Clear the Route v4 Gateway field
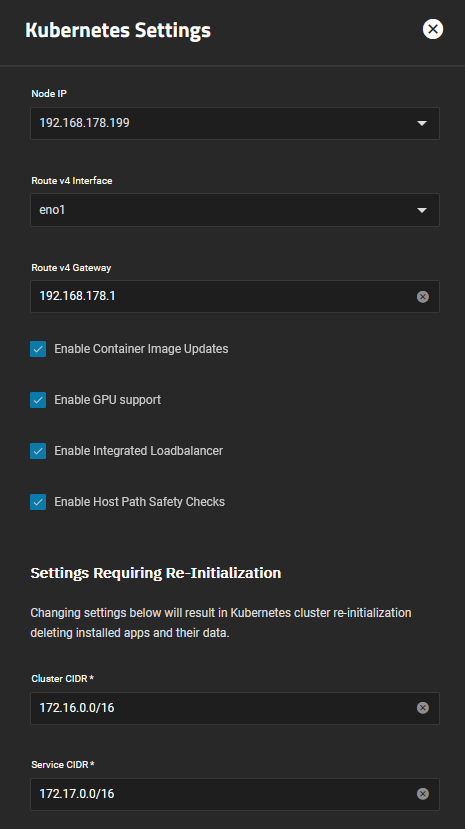 (423, 297)
